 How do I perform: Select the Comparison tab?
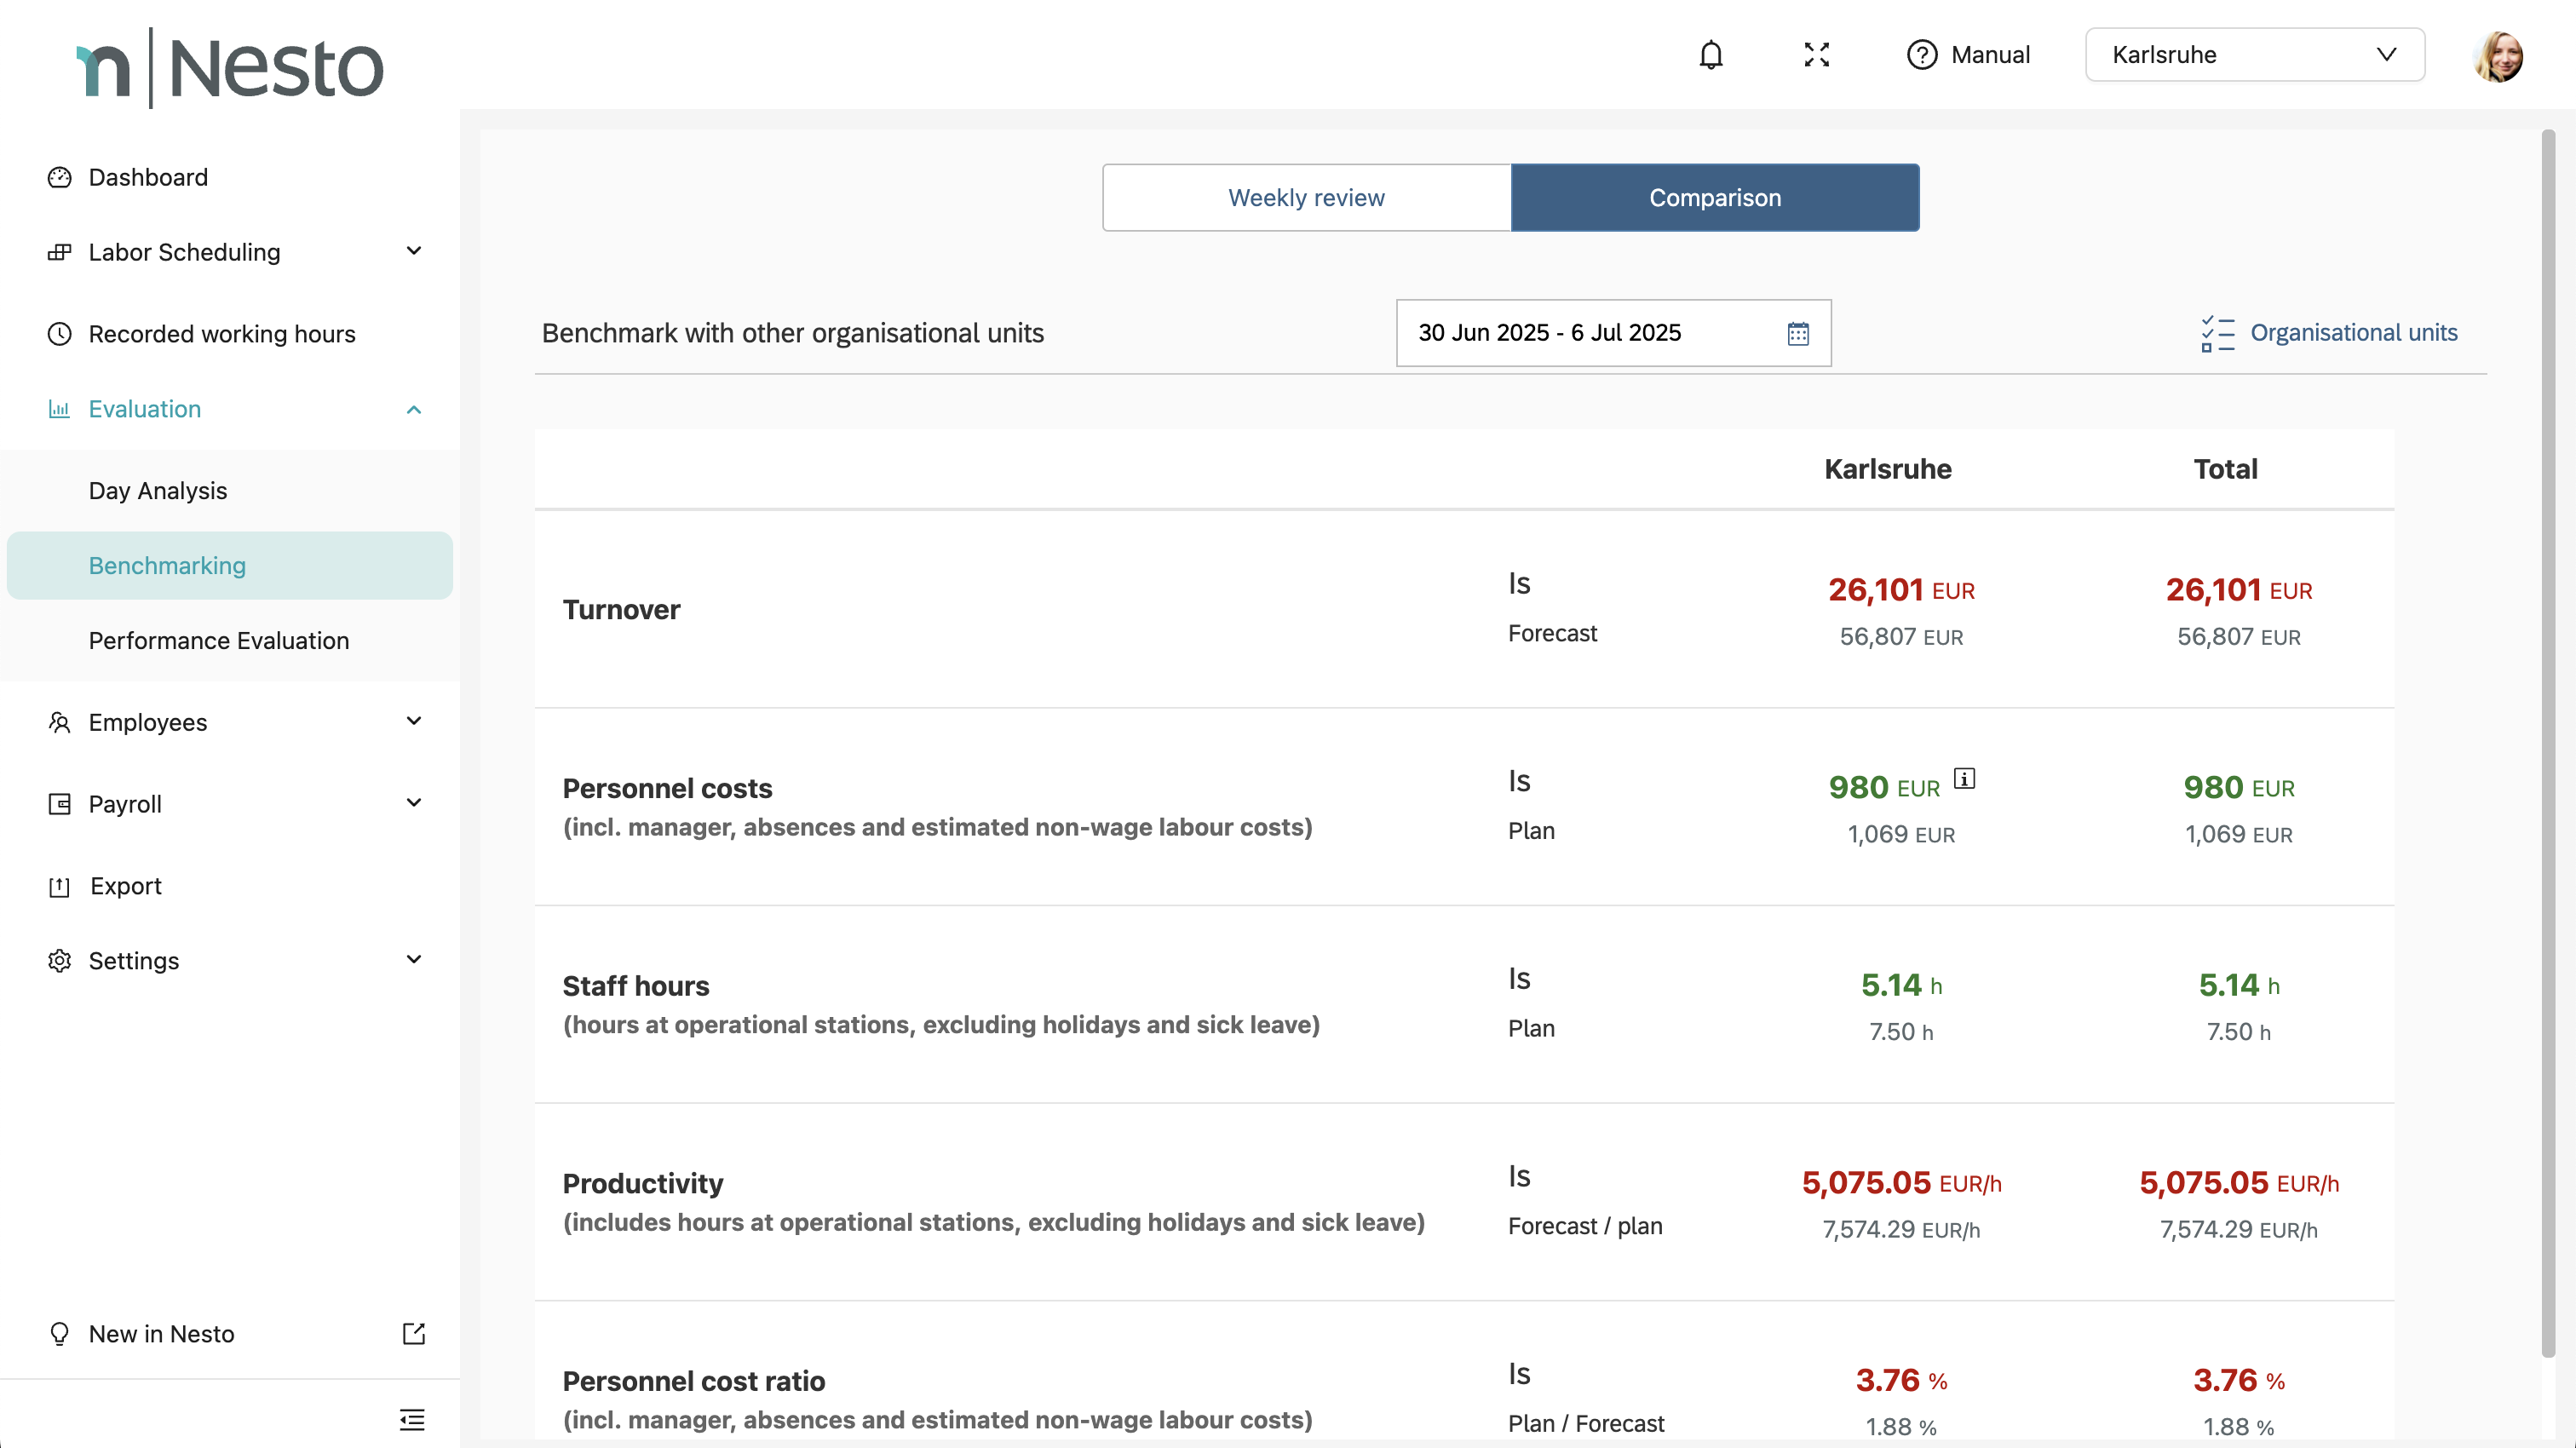[1714, 198]
